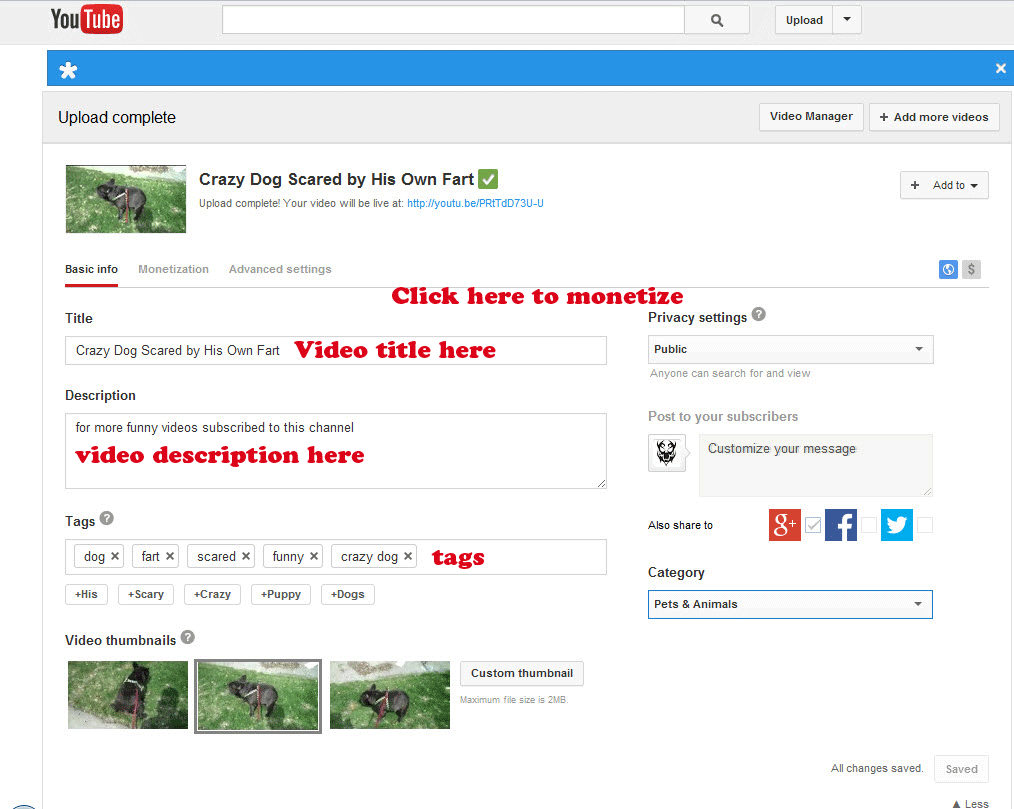Click the YouTube logo

point(86,18)
